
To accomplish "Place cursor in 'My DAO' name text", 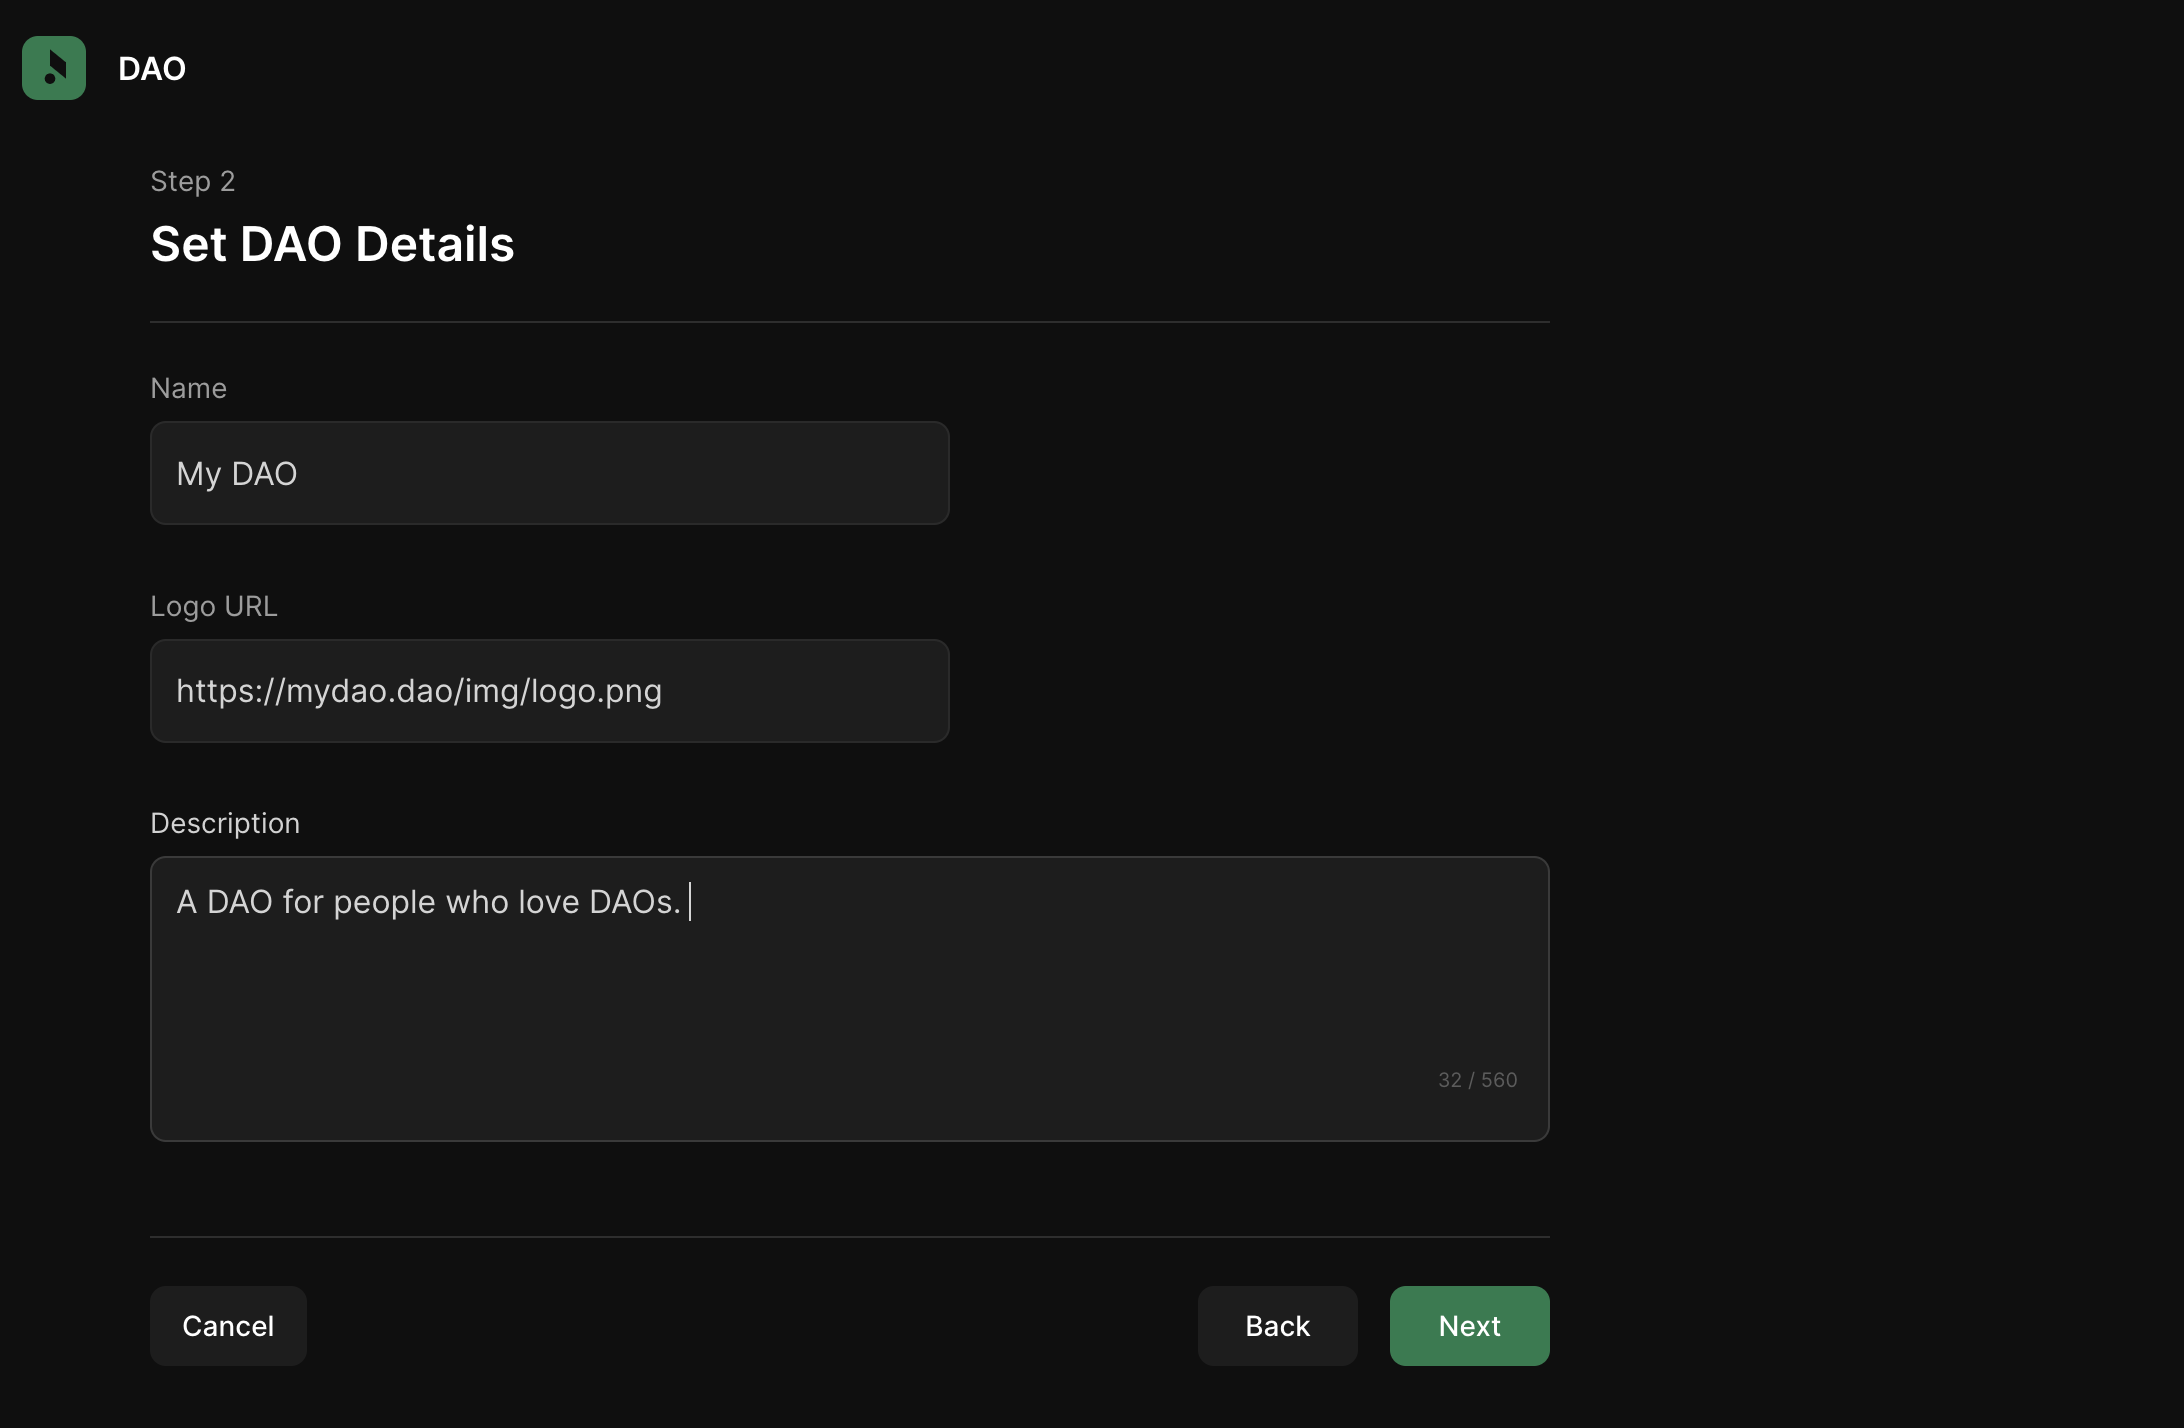I will click(237, 474).
